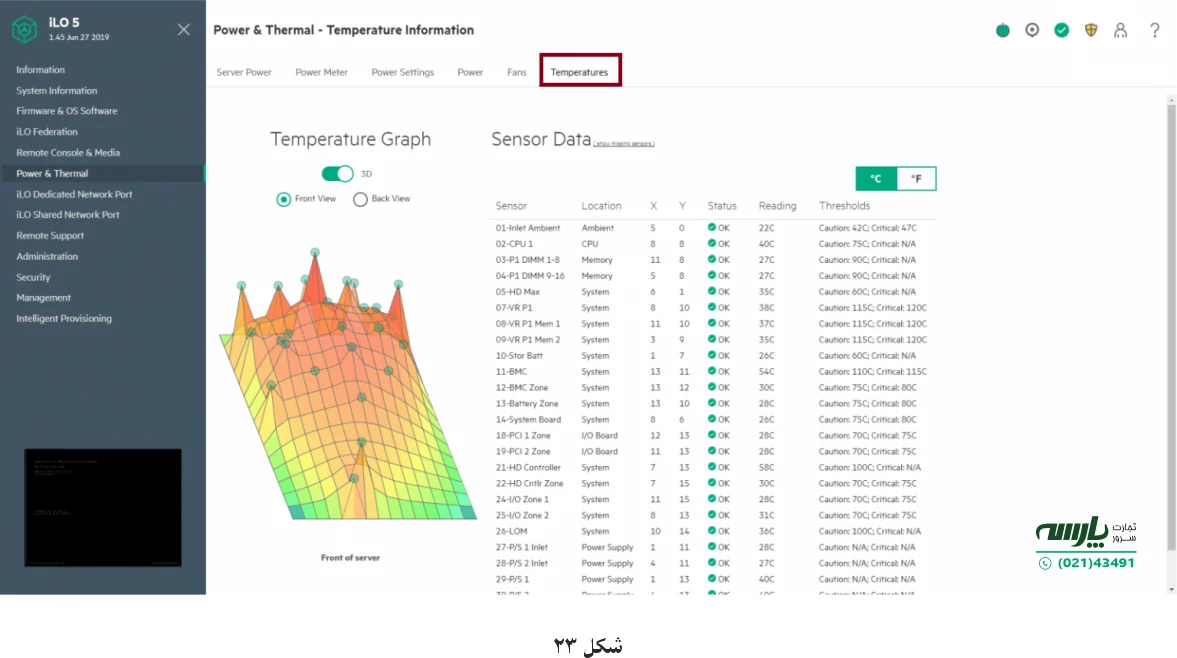
Task: Click the remote console preview thumbnail
Action: tap(101, 507)
